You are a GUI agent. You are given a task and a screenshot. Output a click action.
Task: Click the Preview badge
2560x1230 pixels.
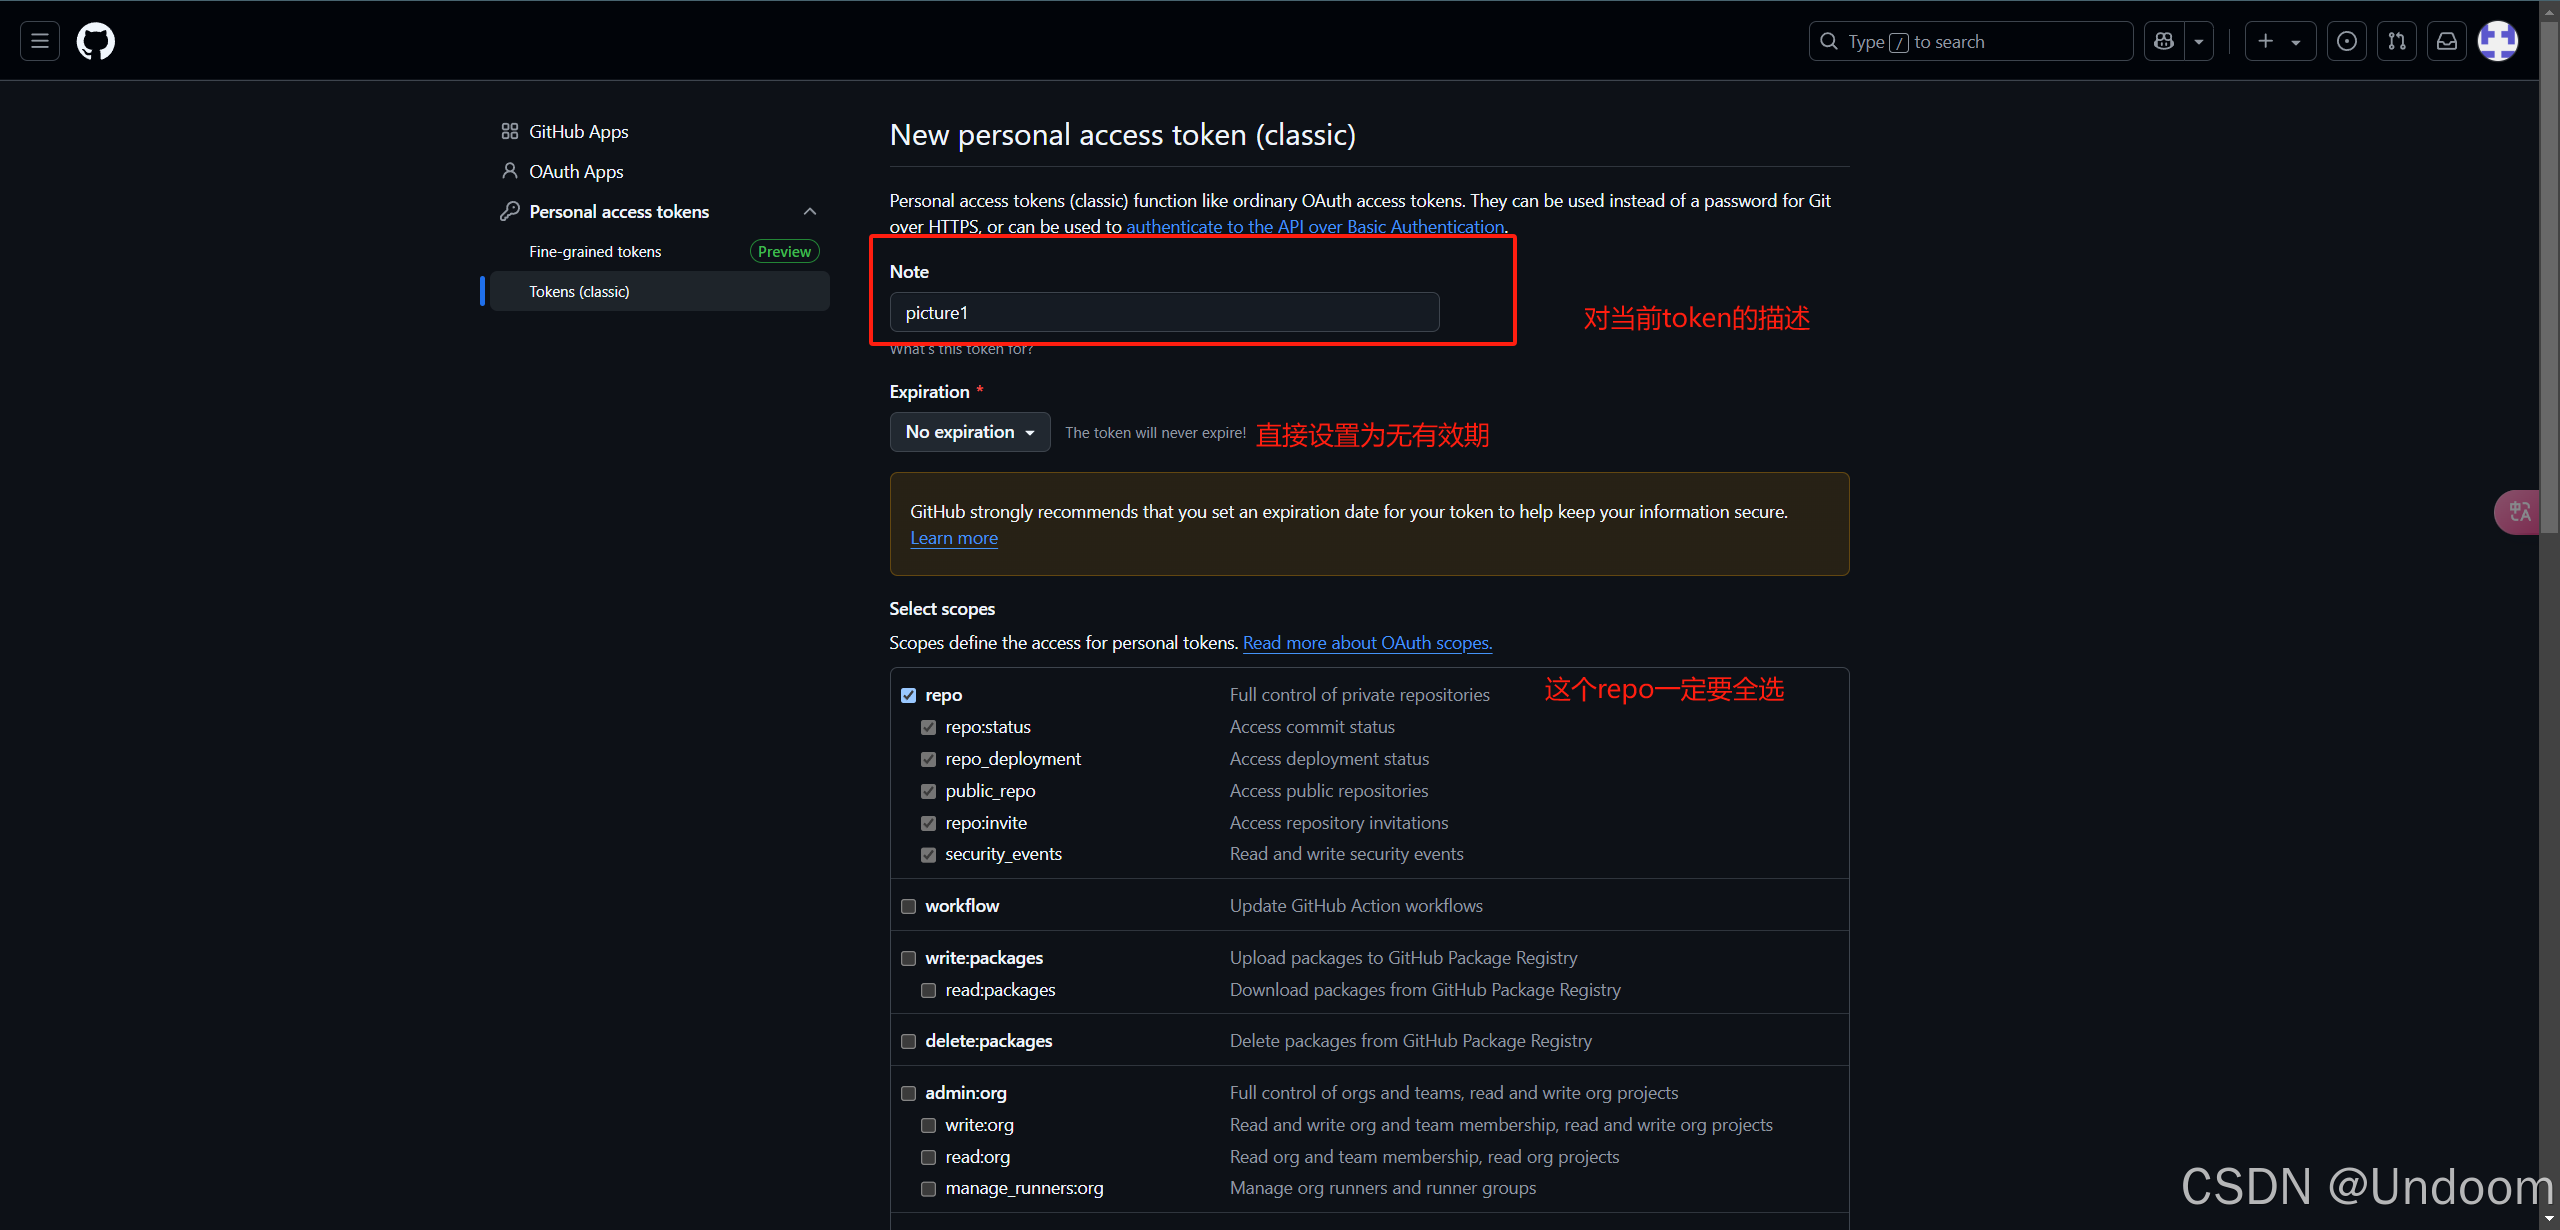[x=784, y=251]
